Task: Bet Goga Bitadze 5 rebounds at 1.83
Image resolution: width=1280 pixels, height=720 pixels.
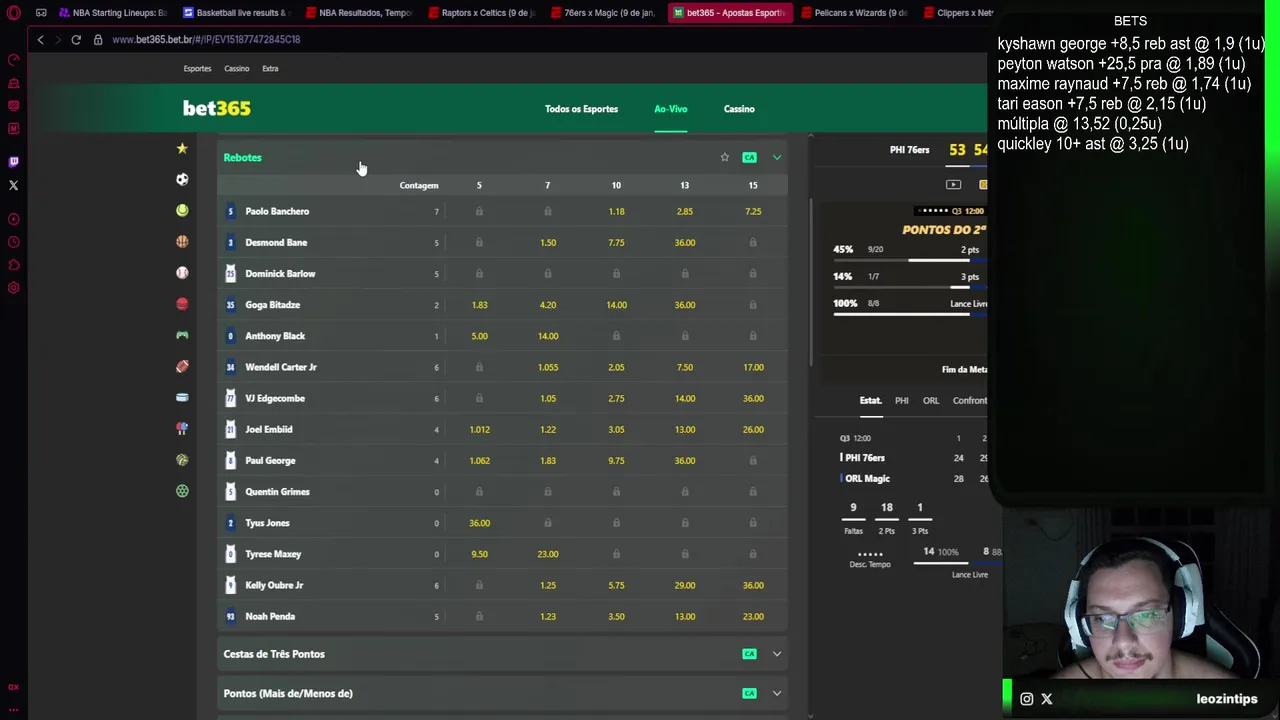Action: (x=480, y=305)
